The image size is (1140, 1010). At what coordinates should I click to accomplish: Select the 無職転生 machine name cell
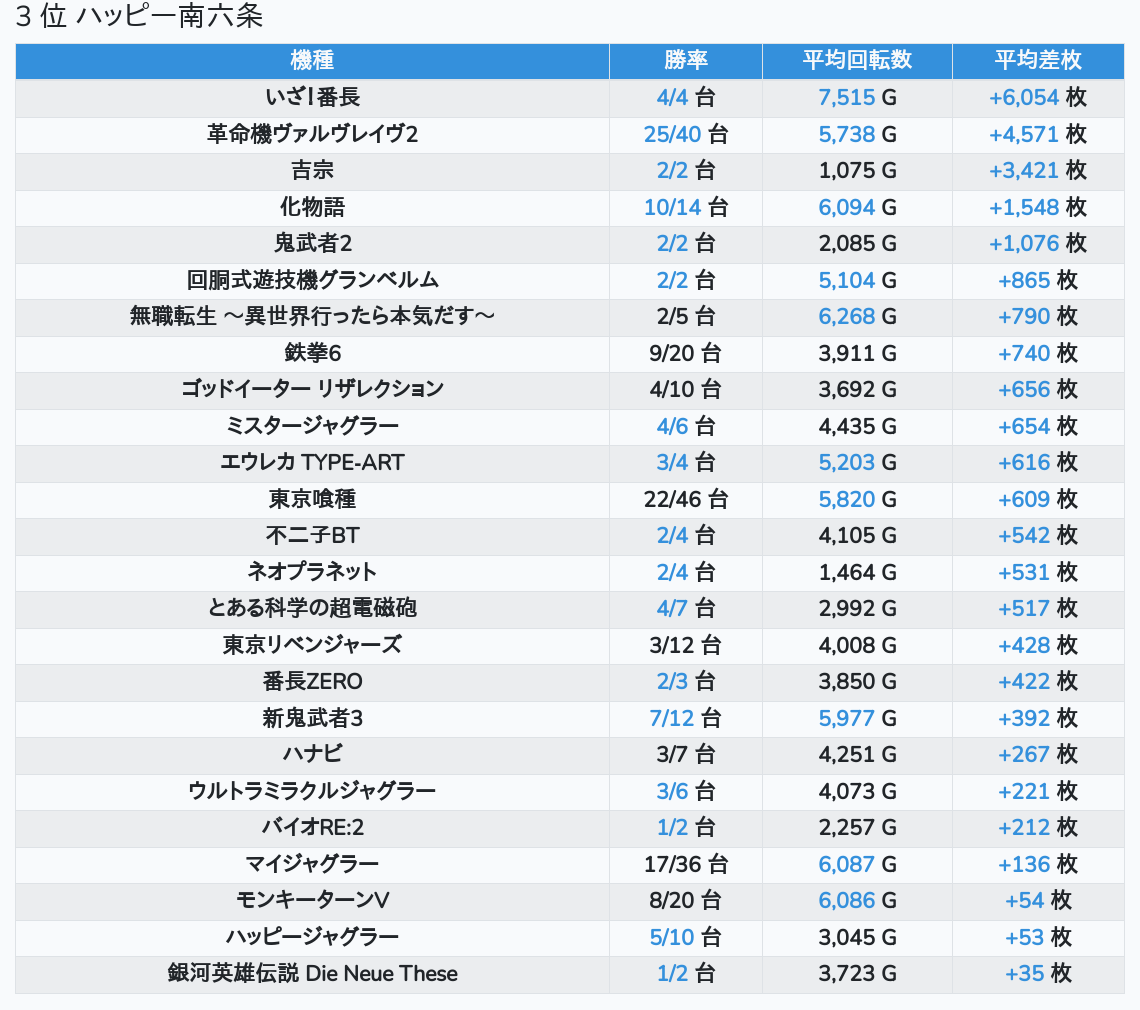click(x=312, y=317)
